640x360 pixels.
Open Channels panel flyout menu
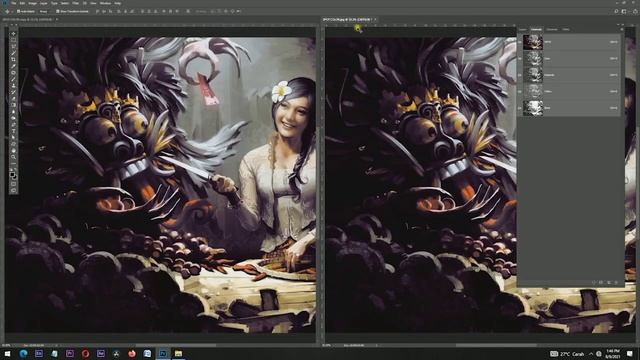[622, 29]
